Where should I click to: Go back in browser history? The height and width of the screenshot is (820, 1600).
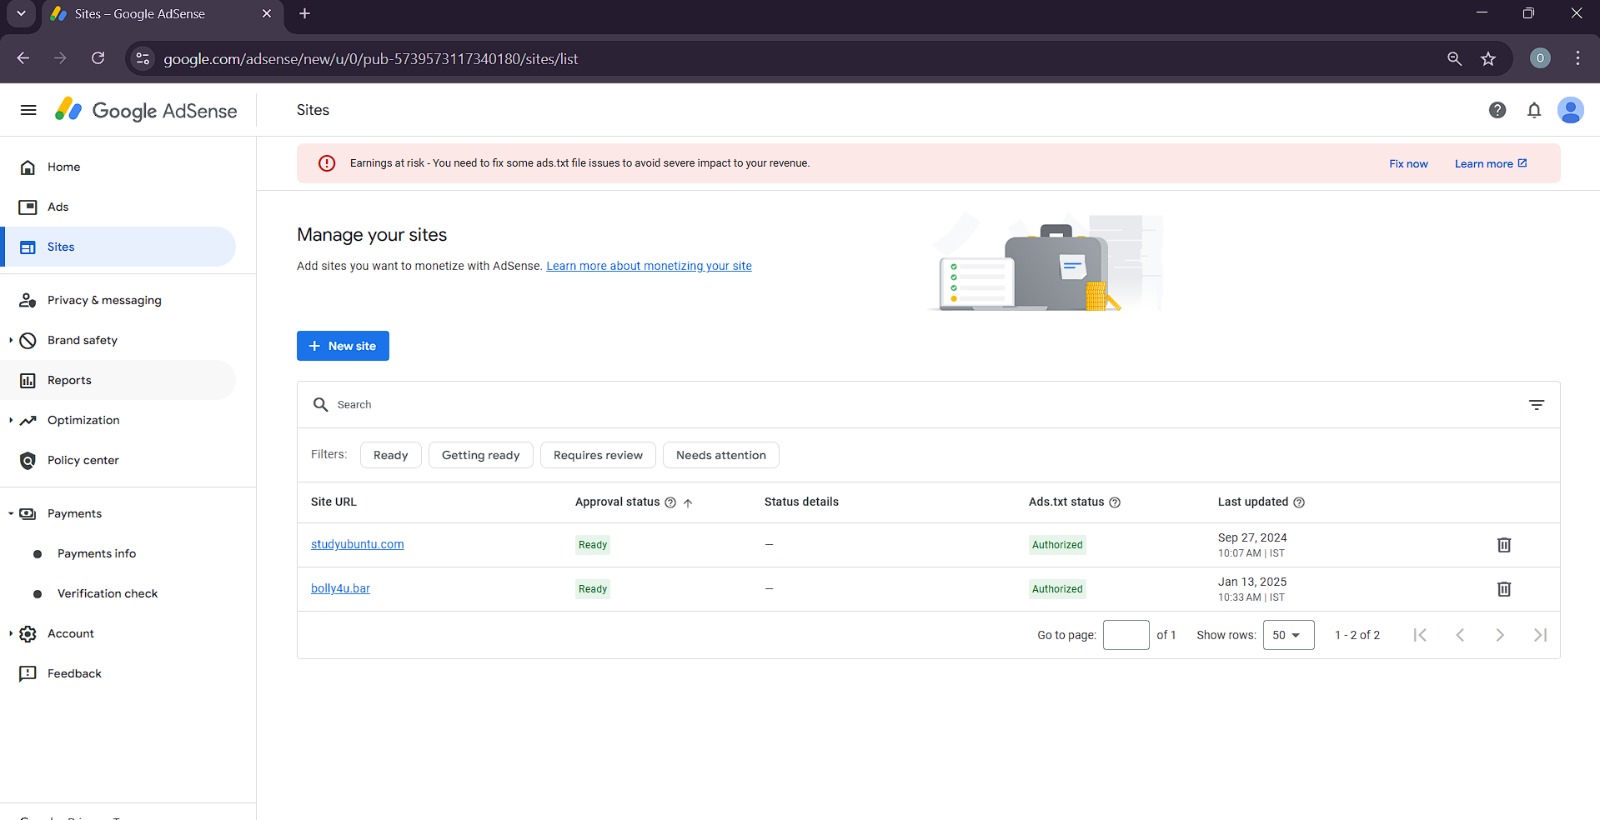pyautogui.click(x=23, y=58)
